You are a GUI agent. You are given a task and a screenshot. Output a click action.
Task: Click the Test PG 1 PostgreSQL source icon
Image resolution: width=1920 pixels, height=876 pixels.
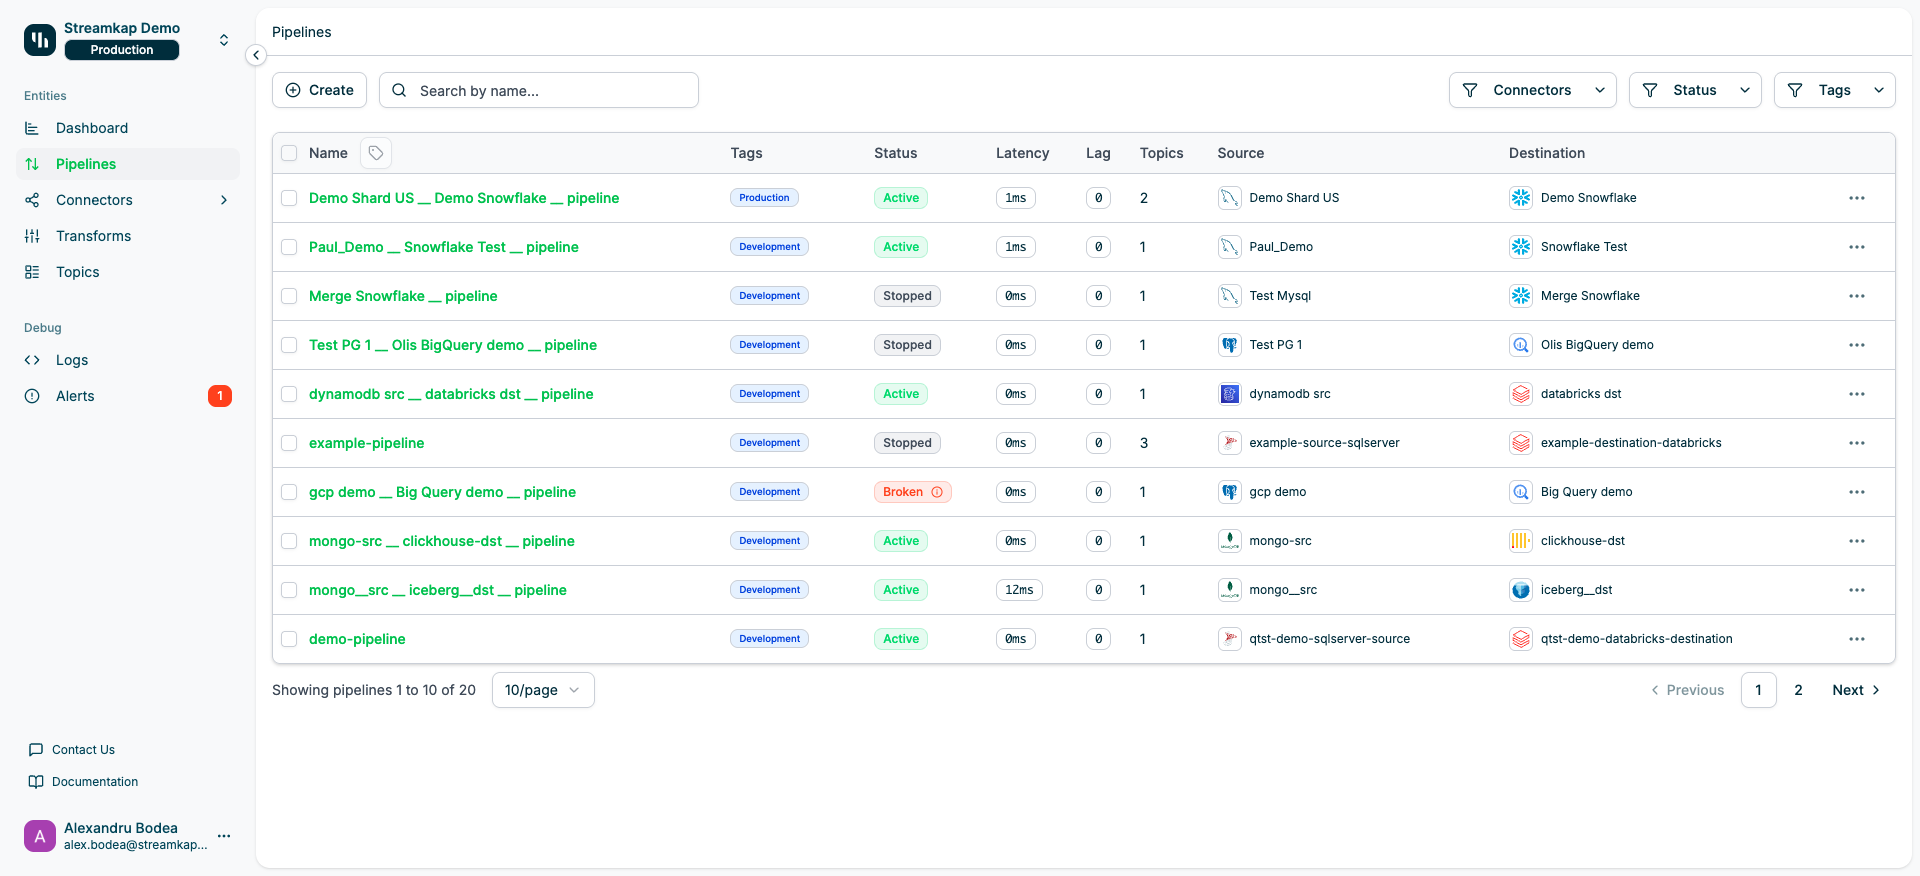click(1229, 345)
